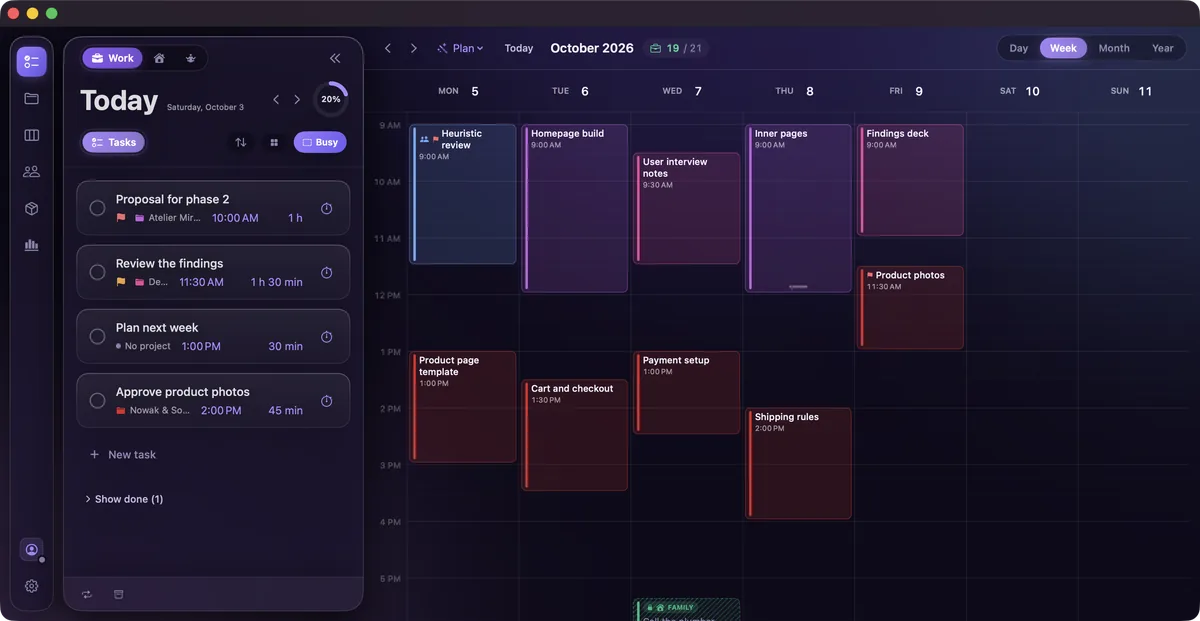Switch calendar to Year view

(1163, 48)
